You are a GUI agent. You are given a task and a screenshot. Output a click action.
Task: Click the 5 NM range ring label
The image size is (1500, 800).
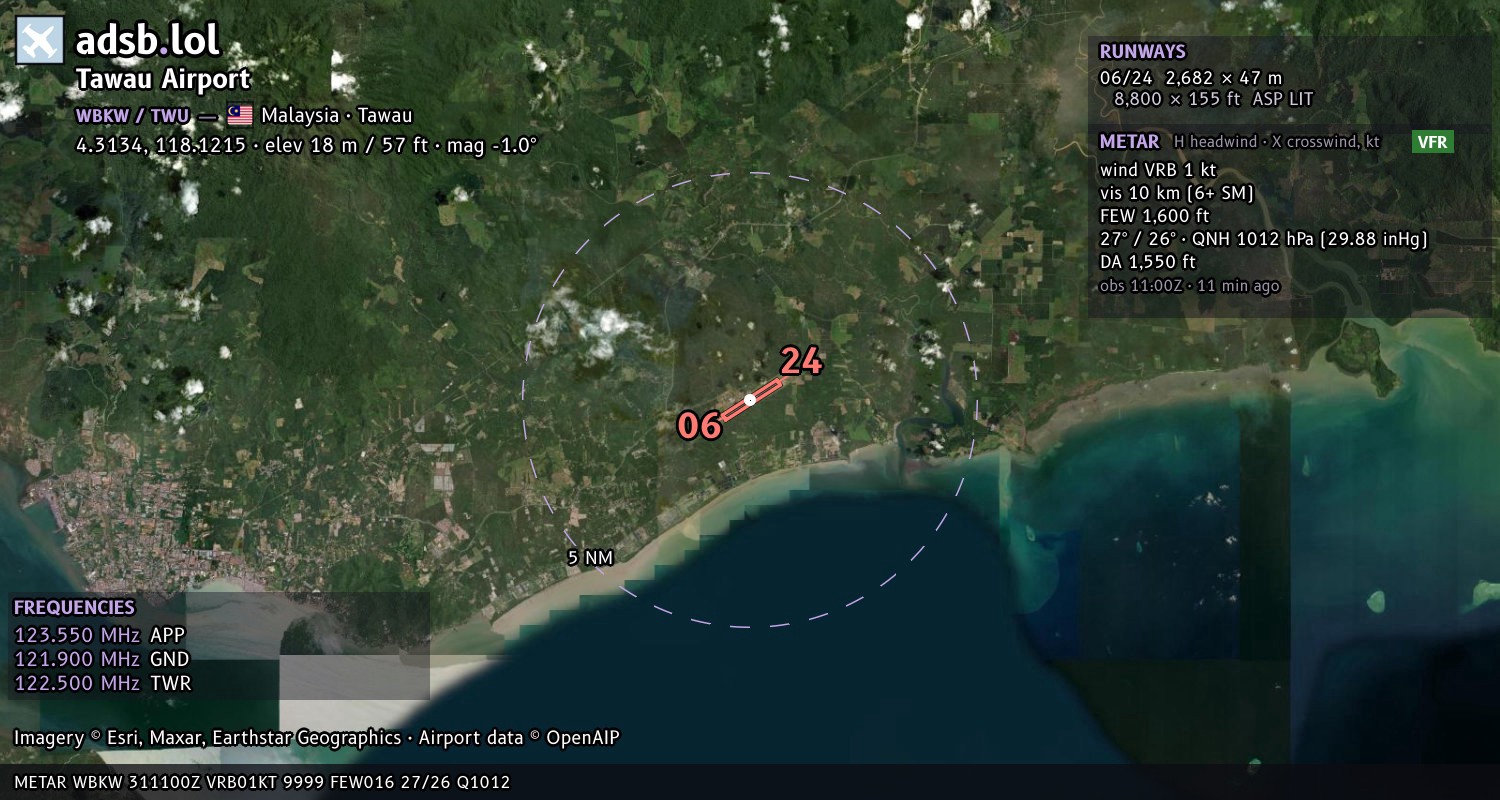(x=590, y=558)
